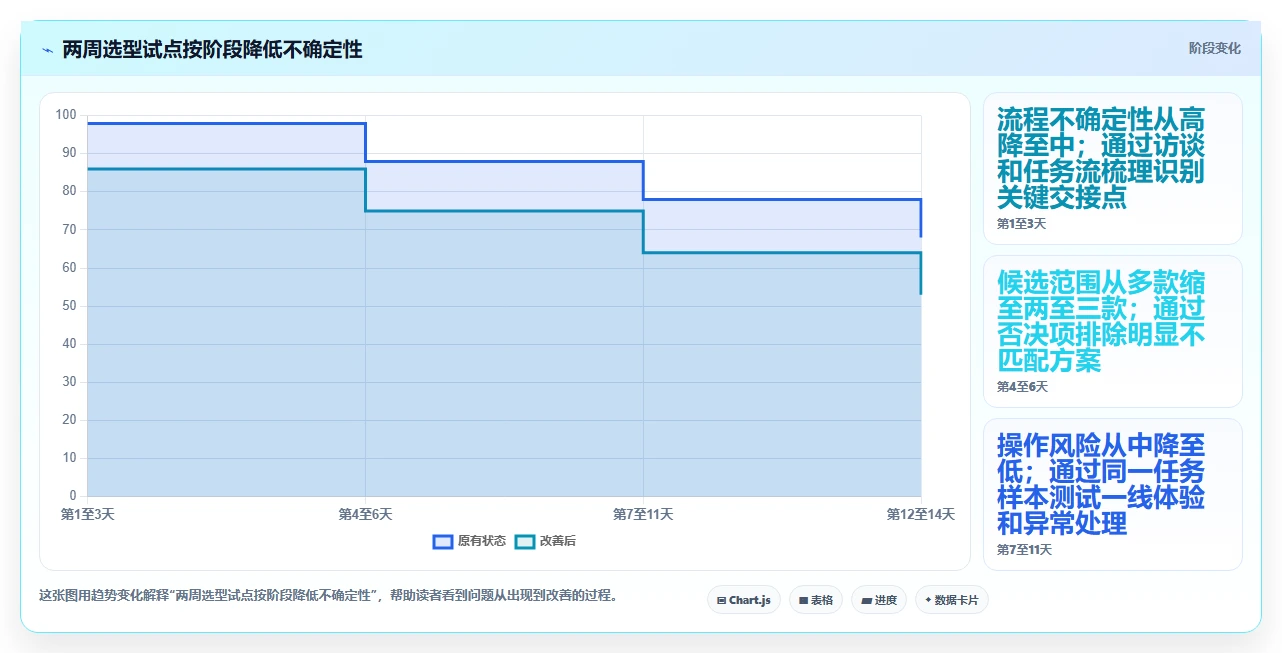This screenshot has height=653, width=1282.
Task: Toggle the 改善后 legend swatch
Action: 525,542
